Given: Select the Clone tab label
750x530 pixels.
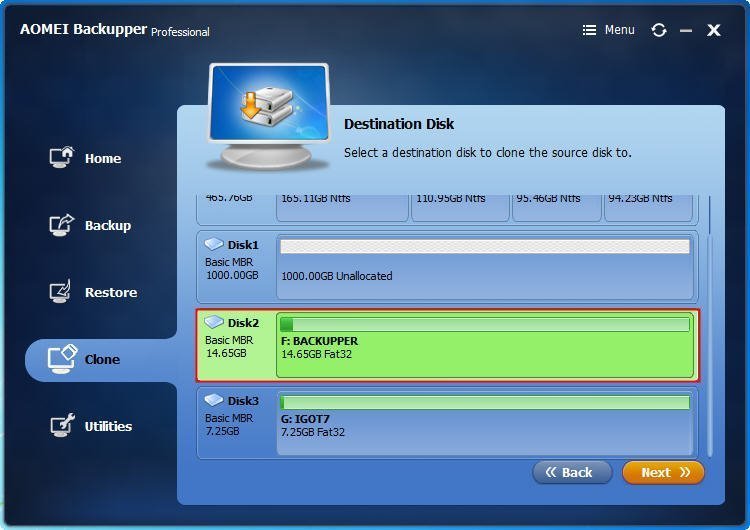Looking at the screenshot, I should pos(102,359).
